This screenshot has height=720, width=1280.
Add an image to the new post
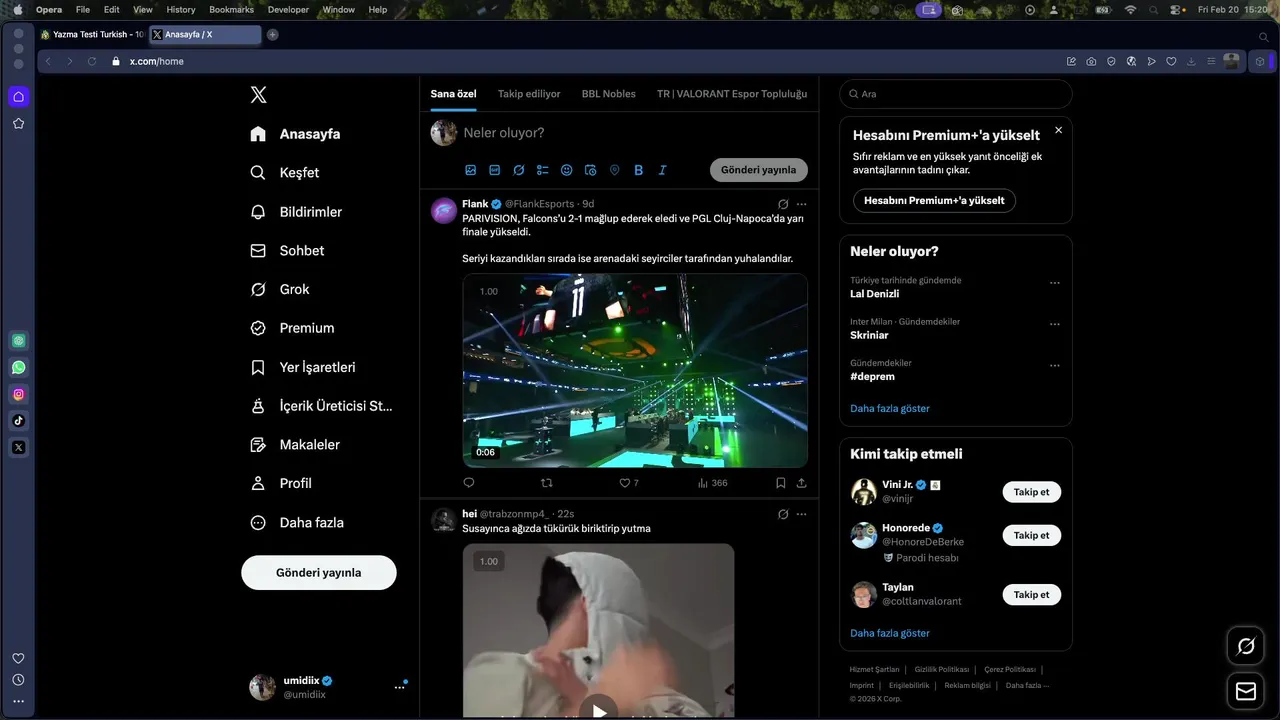coord(471,170)
